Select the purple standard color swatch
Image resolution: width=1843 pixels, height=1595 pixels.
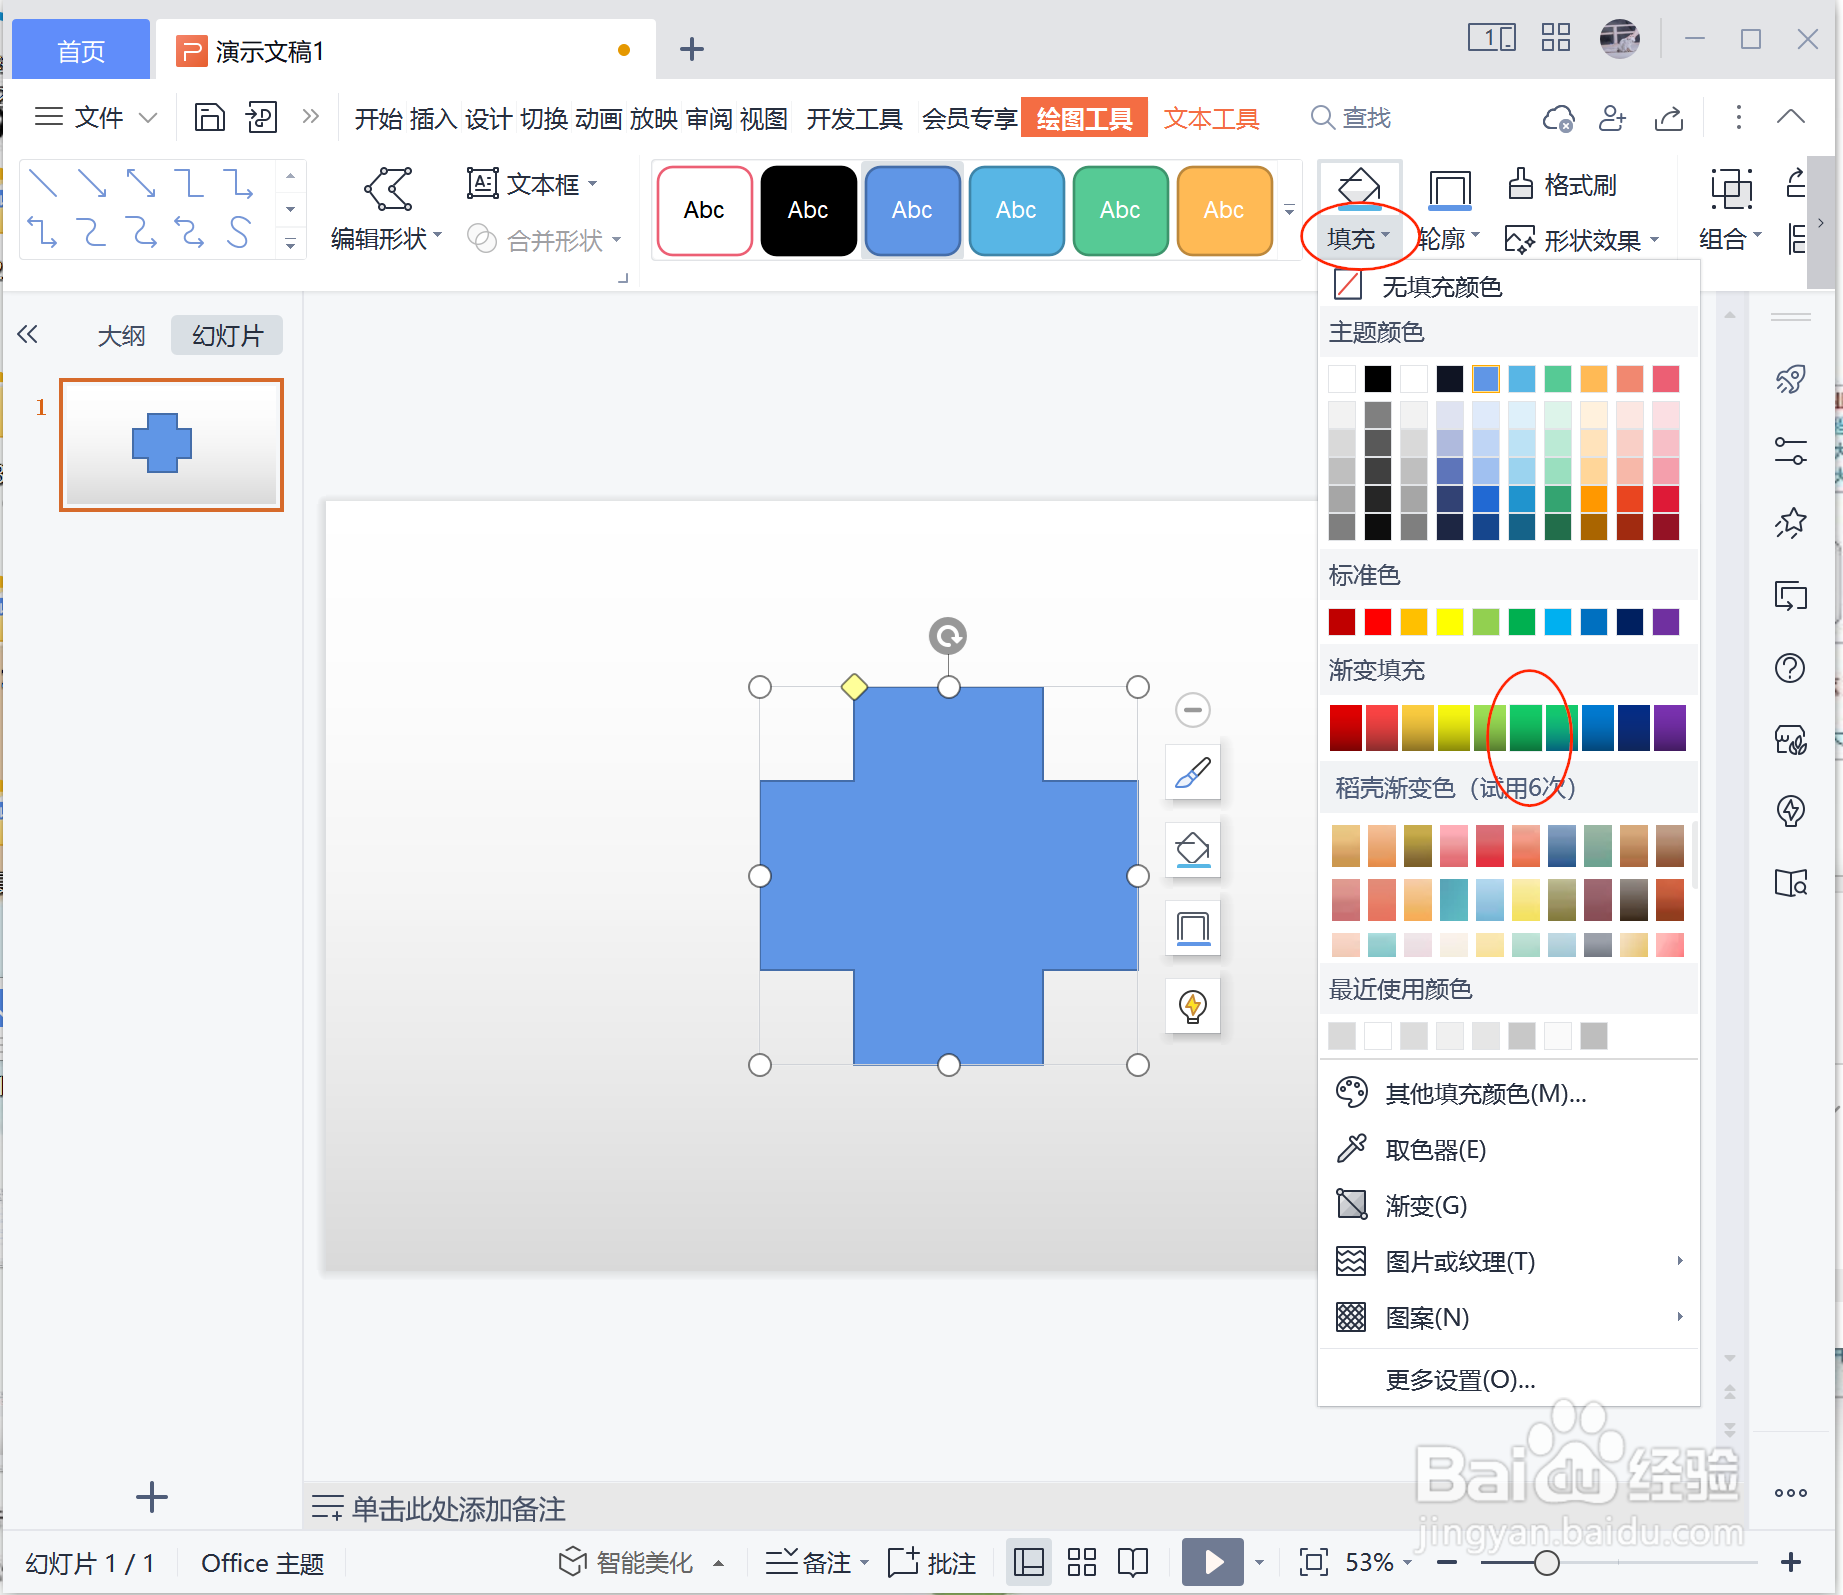click(x=1666, y=622)
